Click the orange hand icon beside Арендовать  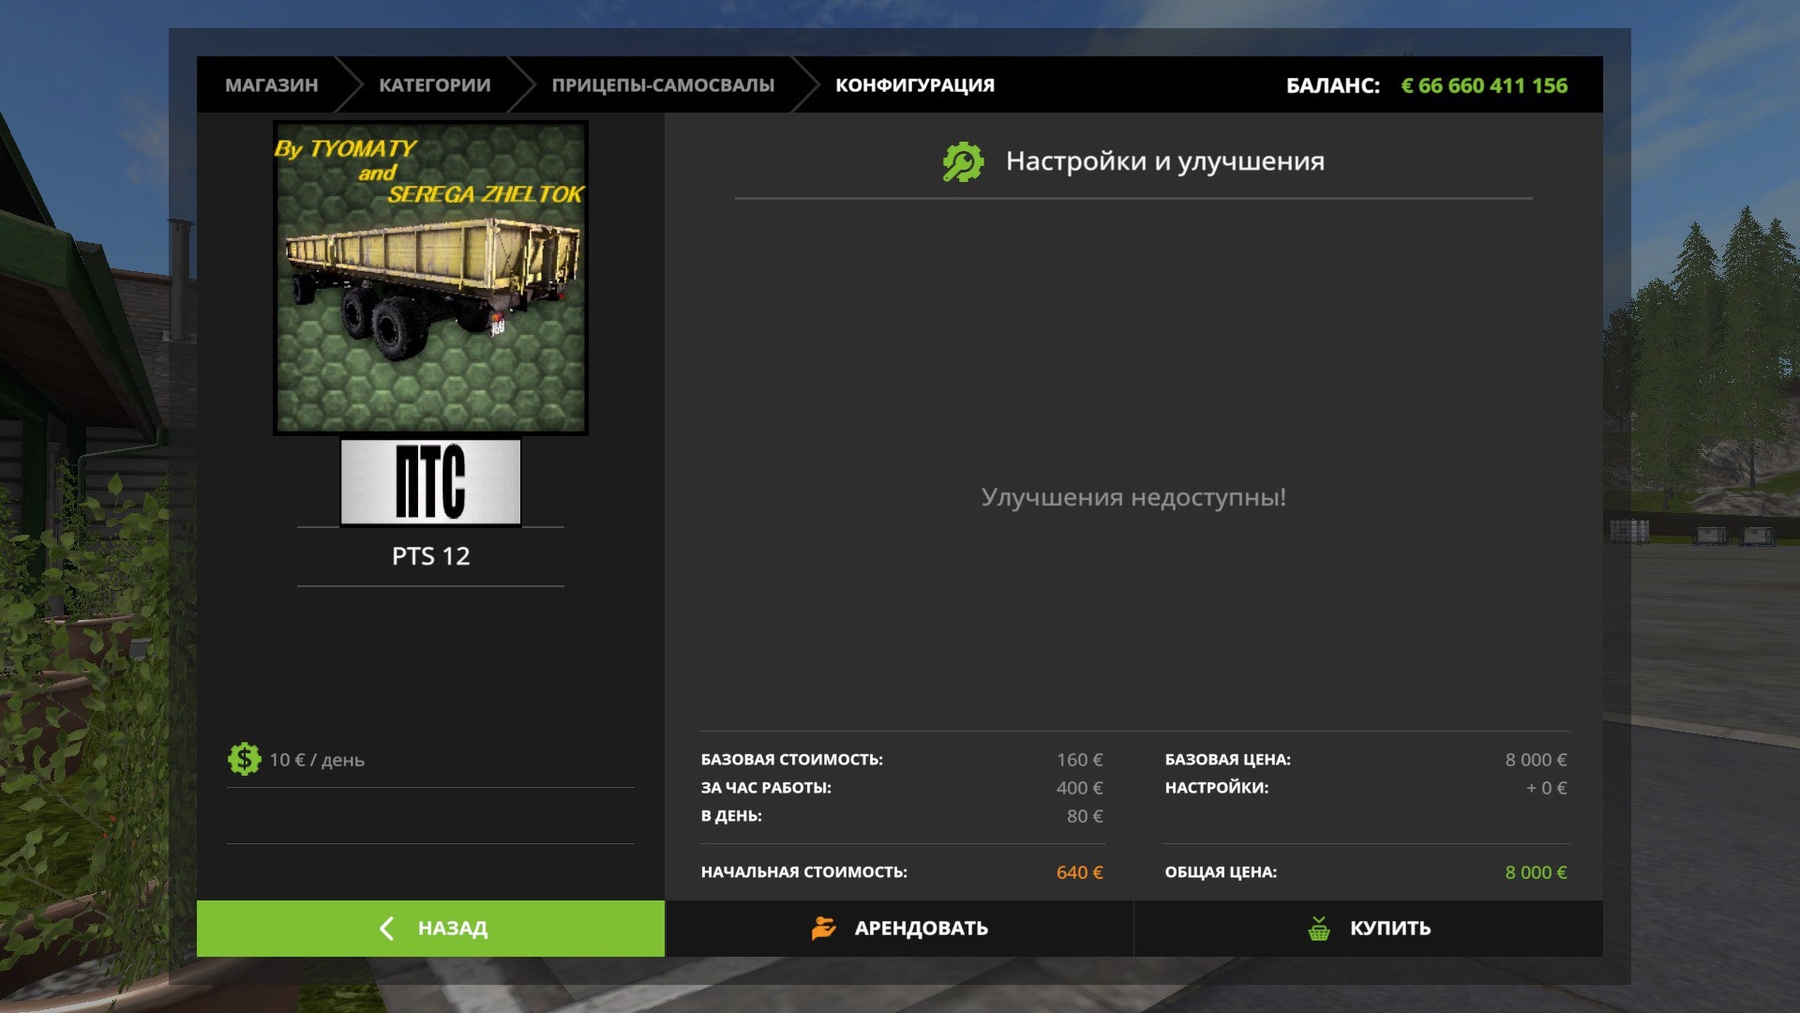[x=823, y=928]
